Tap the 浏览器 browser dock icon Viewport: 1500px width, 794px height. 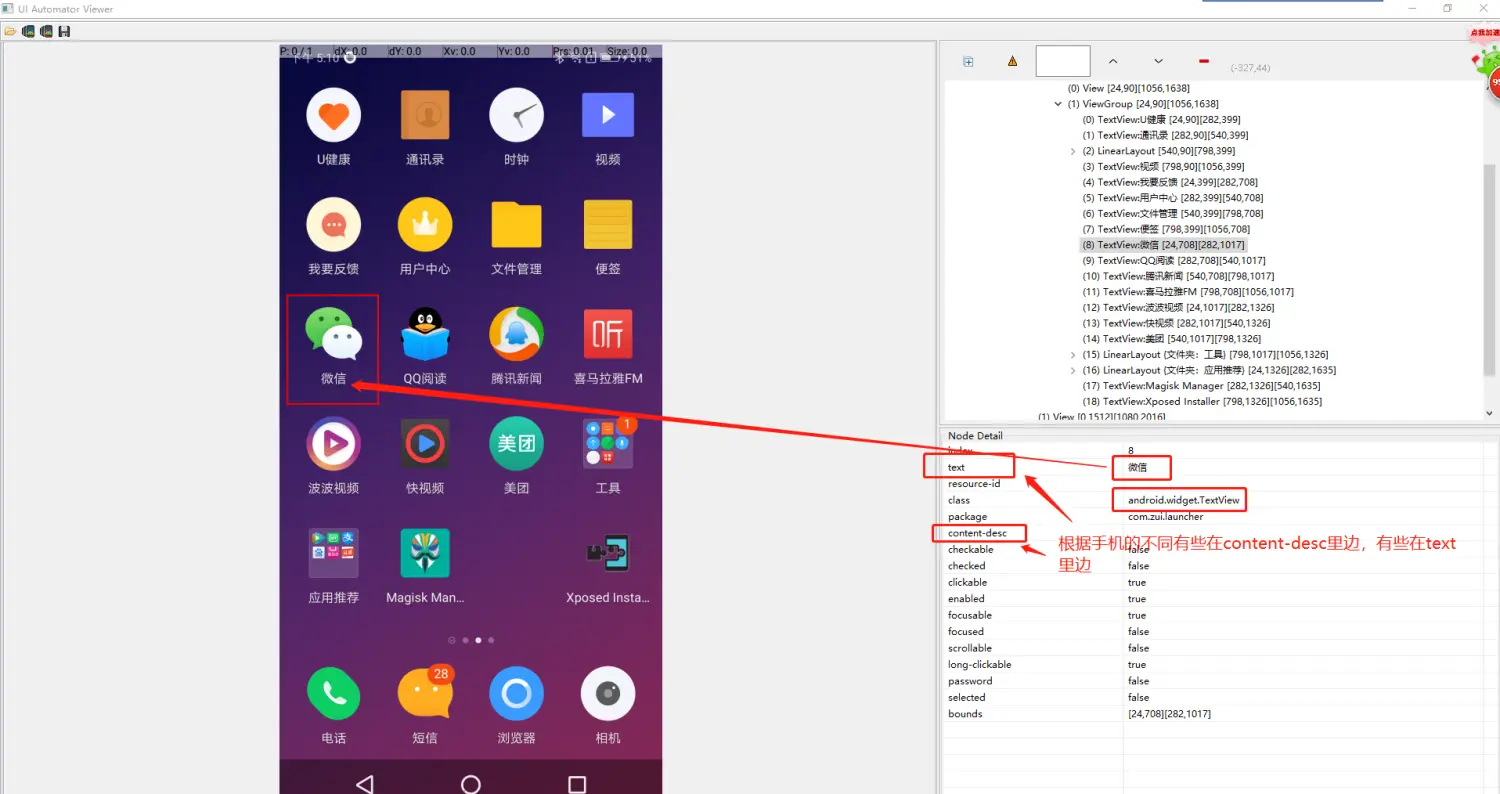(516, 693)
